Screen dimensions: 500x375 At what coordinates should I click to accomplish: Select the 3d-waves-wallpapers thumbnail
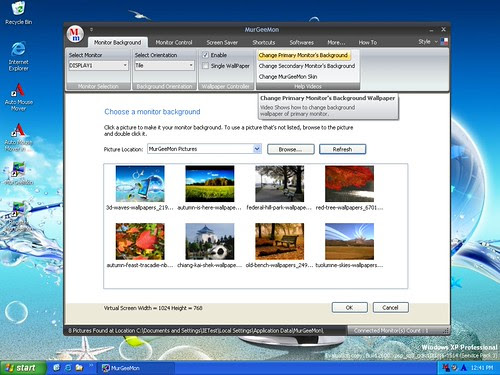point(140,184)
